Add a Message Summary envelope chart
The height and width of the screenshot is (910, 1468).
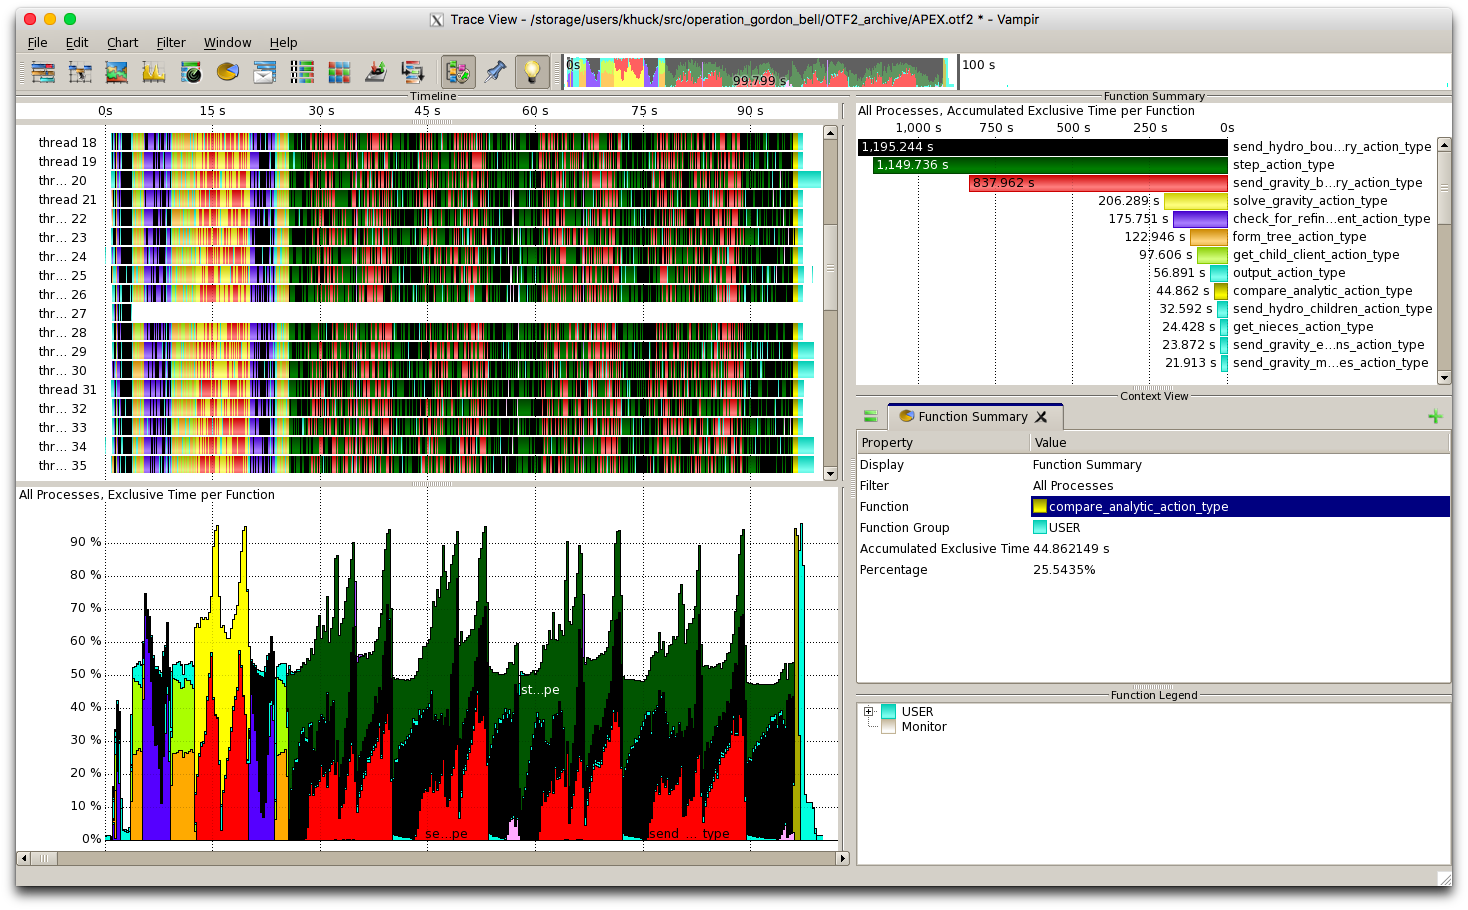265,72
